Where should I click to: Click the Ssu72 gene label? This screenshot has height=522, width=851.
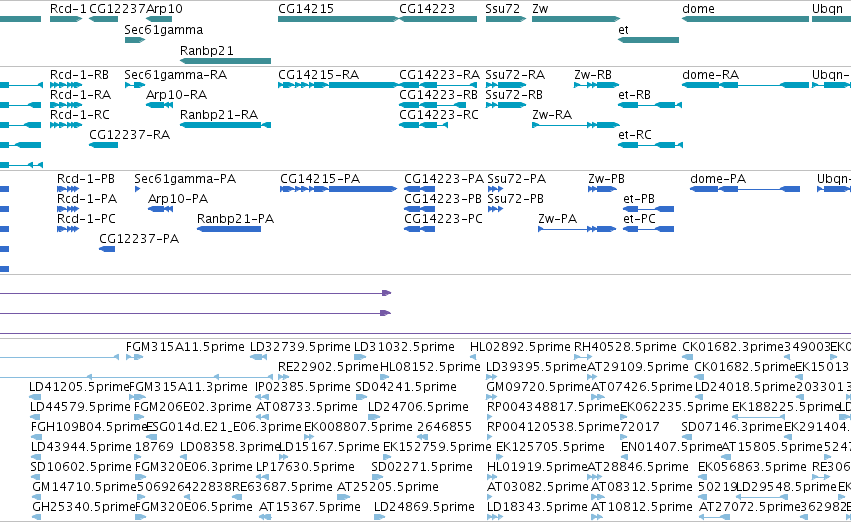pyautogui.click(x=503, y=9)
